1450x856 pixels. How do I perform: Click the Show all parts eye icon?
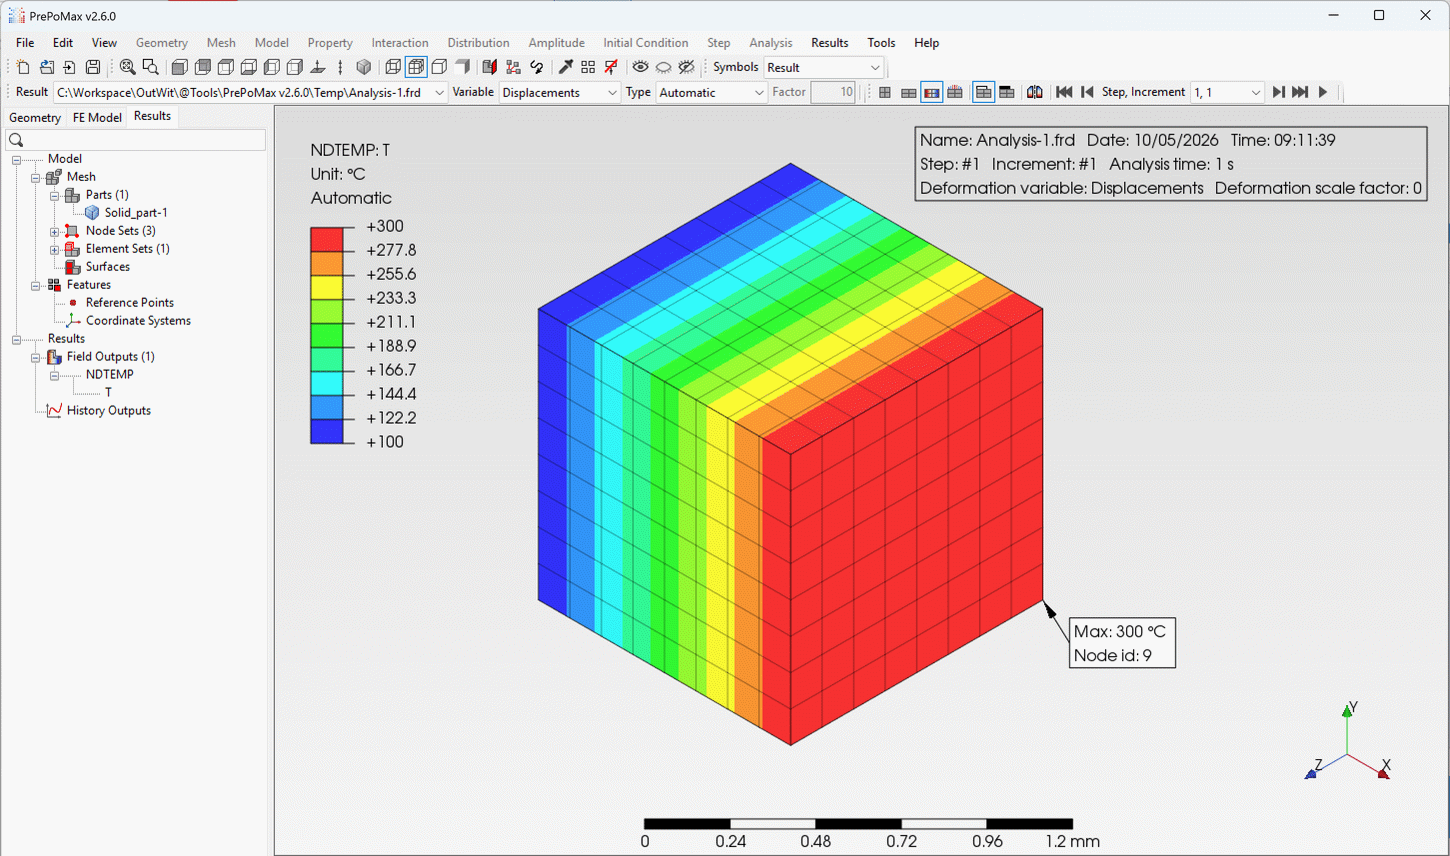640,67
